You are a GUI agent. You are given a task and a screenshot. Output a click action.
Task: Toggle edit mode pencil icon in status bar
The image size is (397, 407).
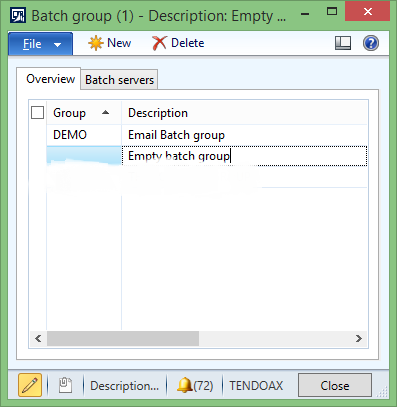pos(30,385)
